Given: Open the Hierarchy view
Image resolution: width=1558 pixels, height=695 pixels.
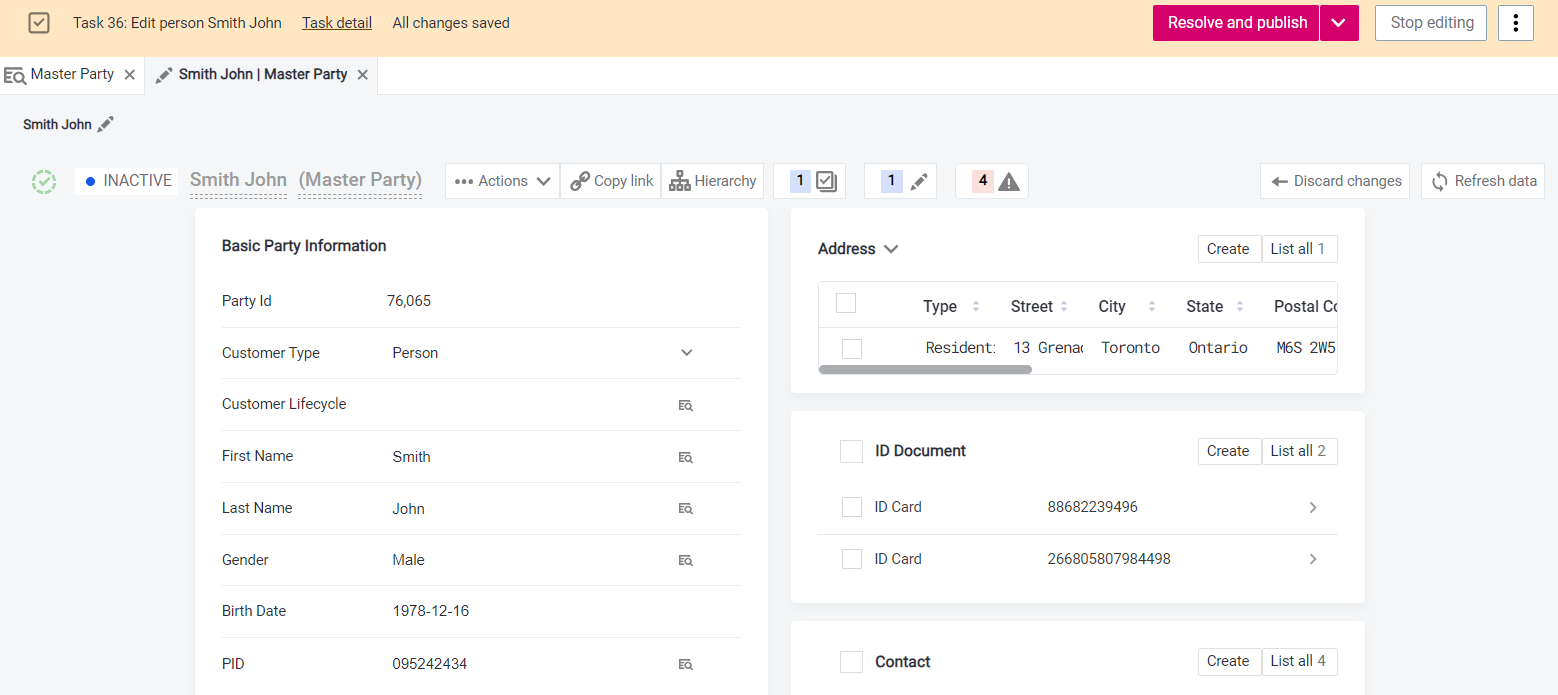Looking at the screenshot, I should (712, 181).
